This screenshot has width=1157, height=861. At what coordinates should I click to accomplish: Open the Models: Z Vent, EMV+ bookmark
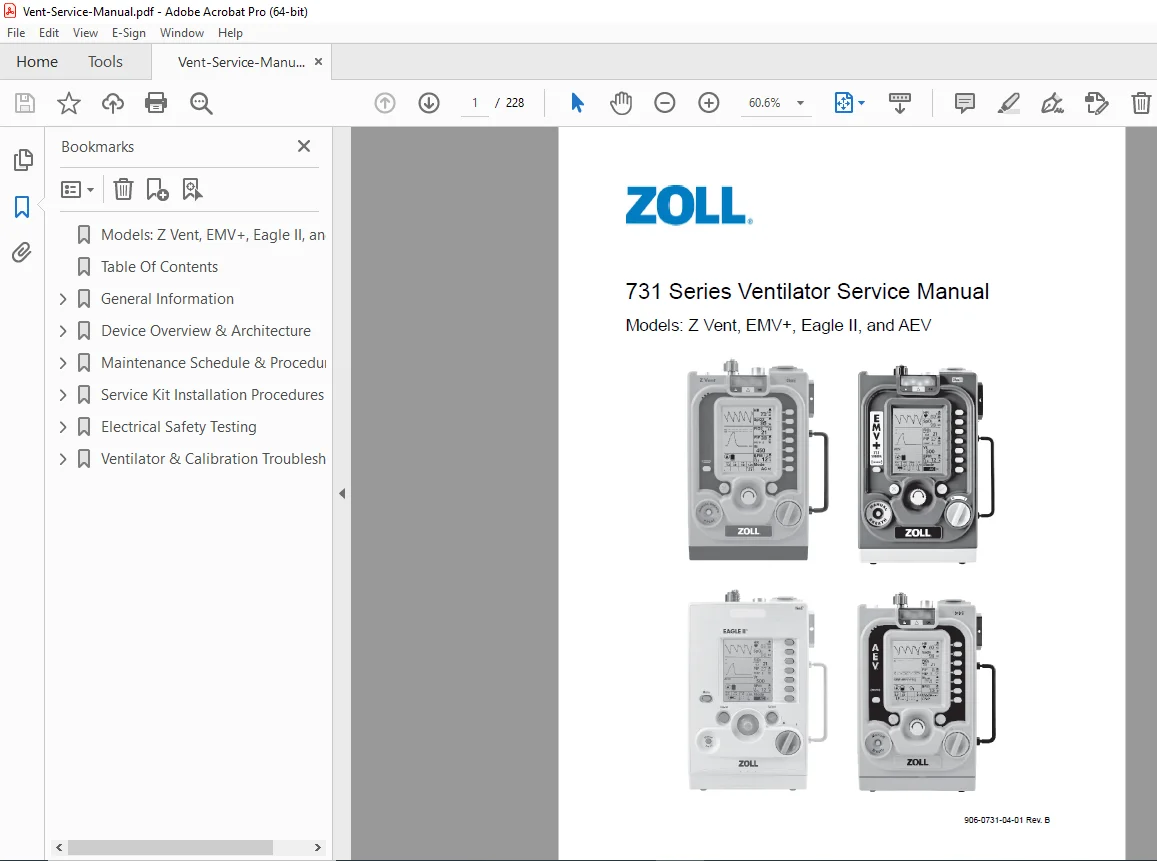(x=213, y=235)
